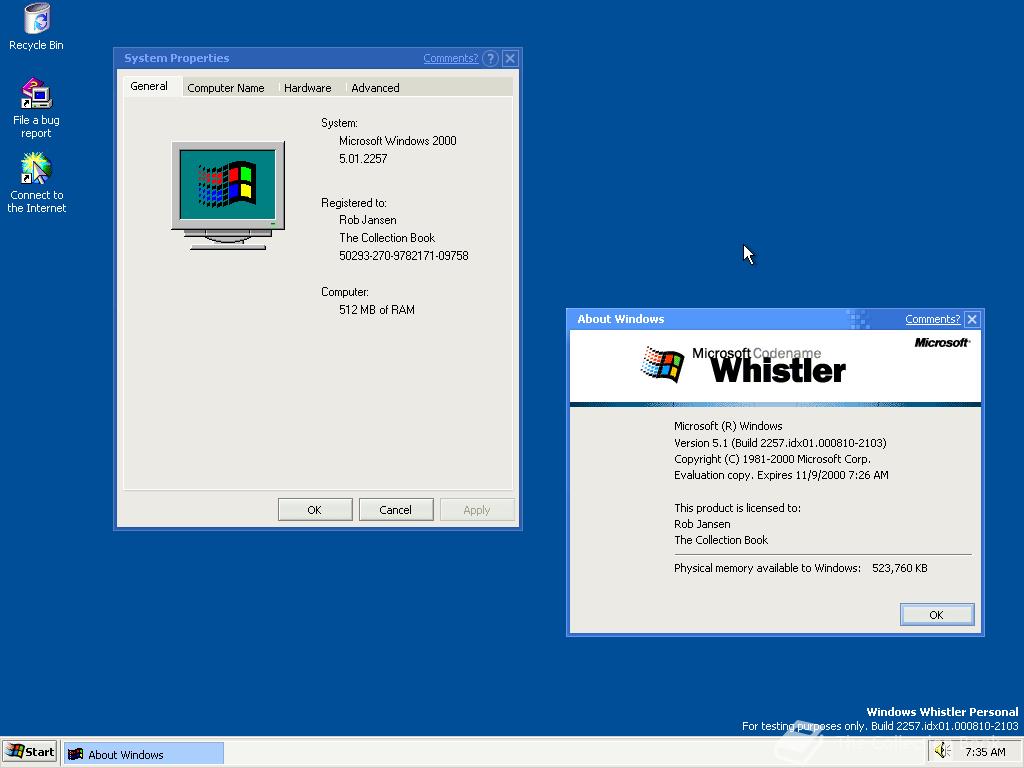1024x768 pixels.
Task: Click OK in System Properties
Action: [315, 509]
